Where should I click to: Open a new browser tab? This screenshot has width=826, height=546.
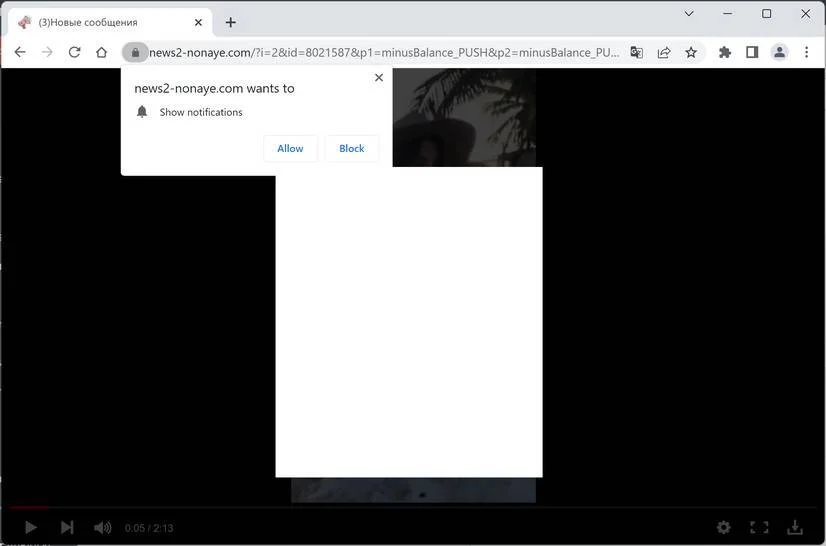pos(231,22)
